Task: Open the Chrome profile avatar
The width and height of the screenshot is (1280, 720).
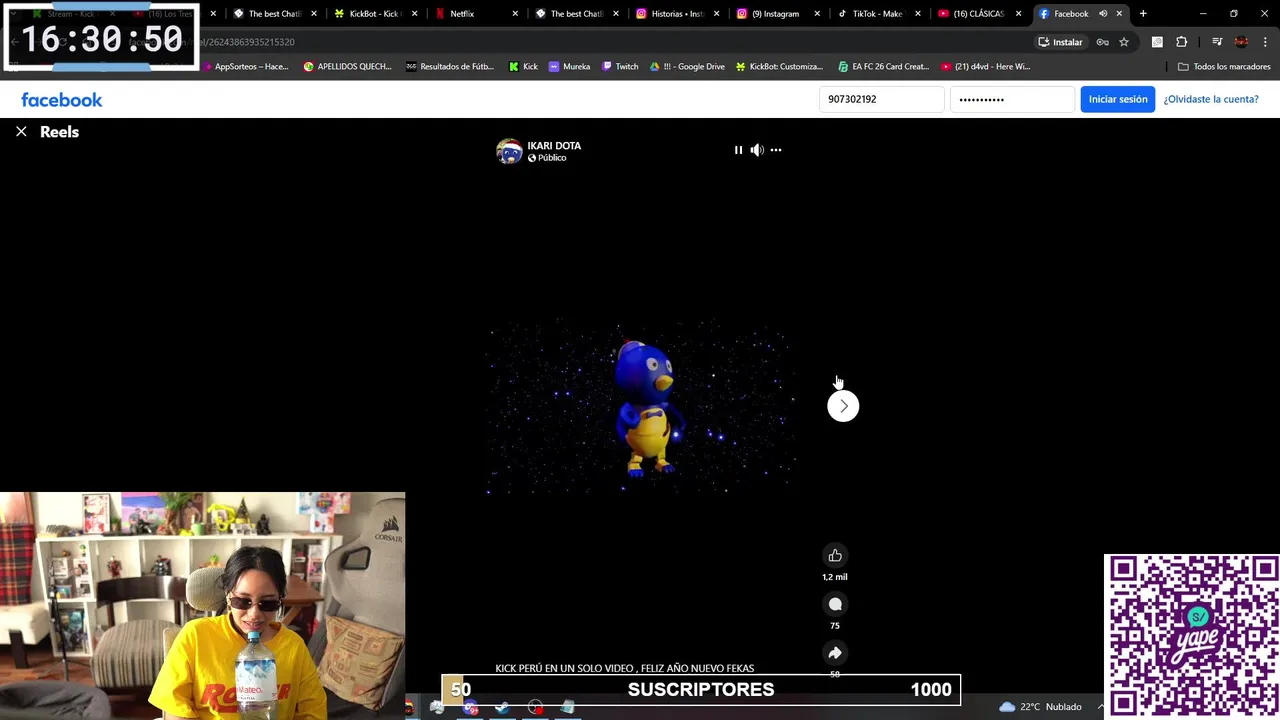Action: pos(1241,42)
